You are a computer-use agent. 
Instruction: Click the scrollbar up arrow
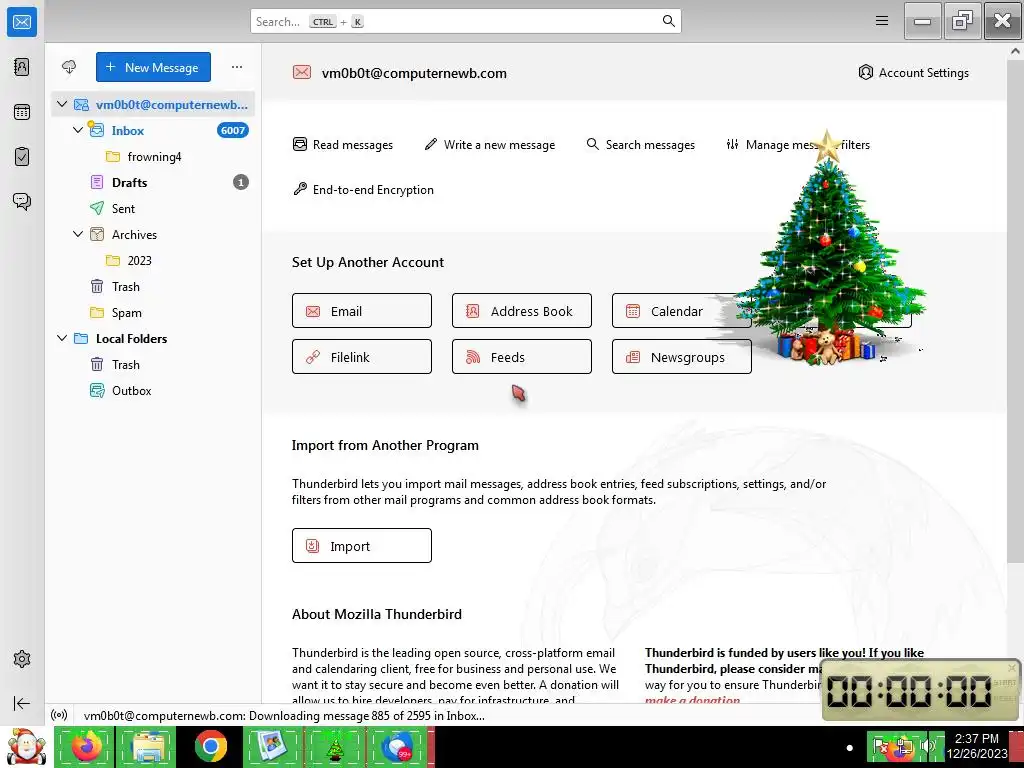point(1016,50)
